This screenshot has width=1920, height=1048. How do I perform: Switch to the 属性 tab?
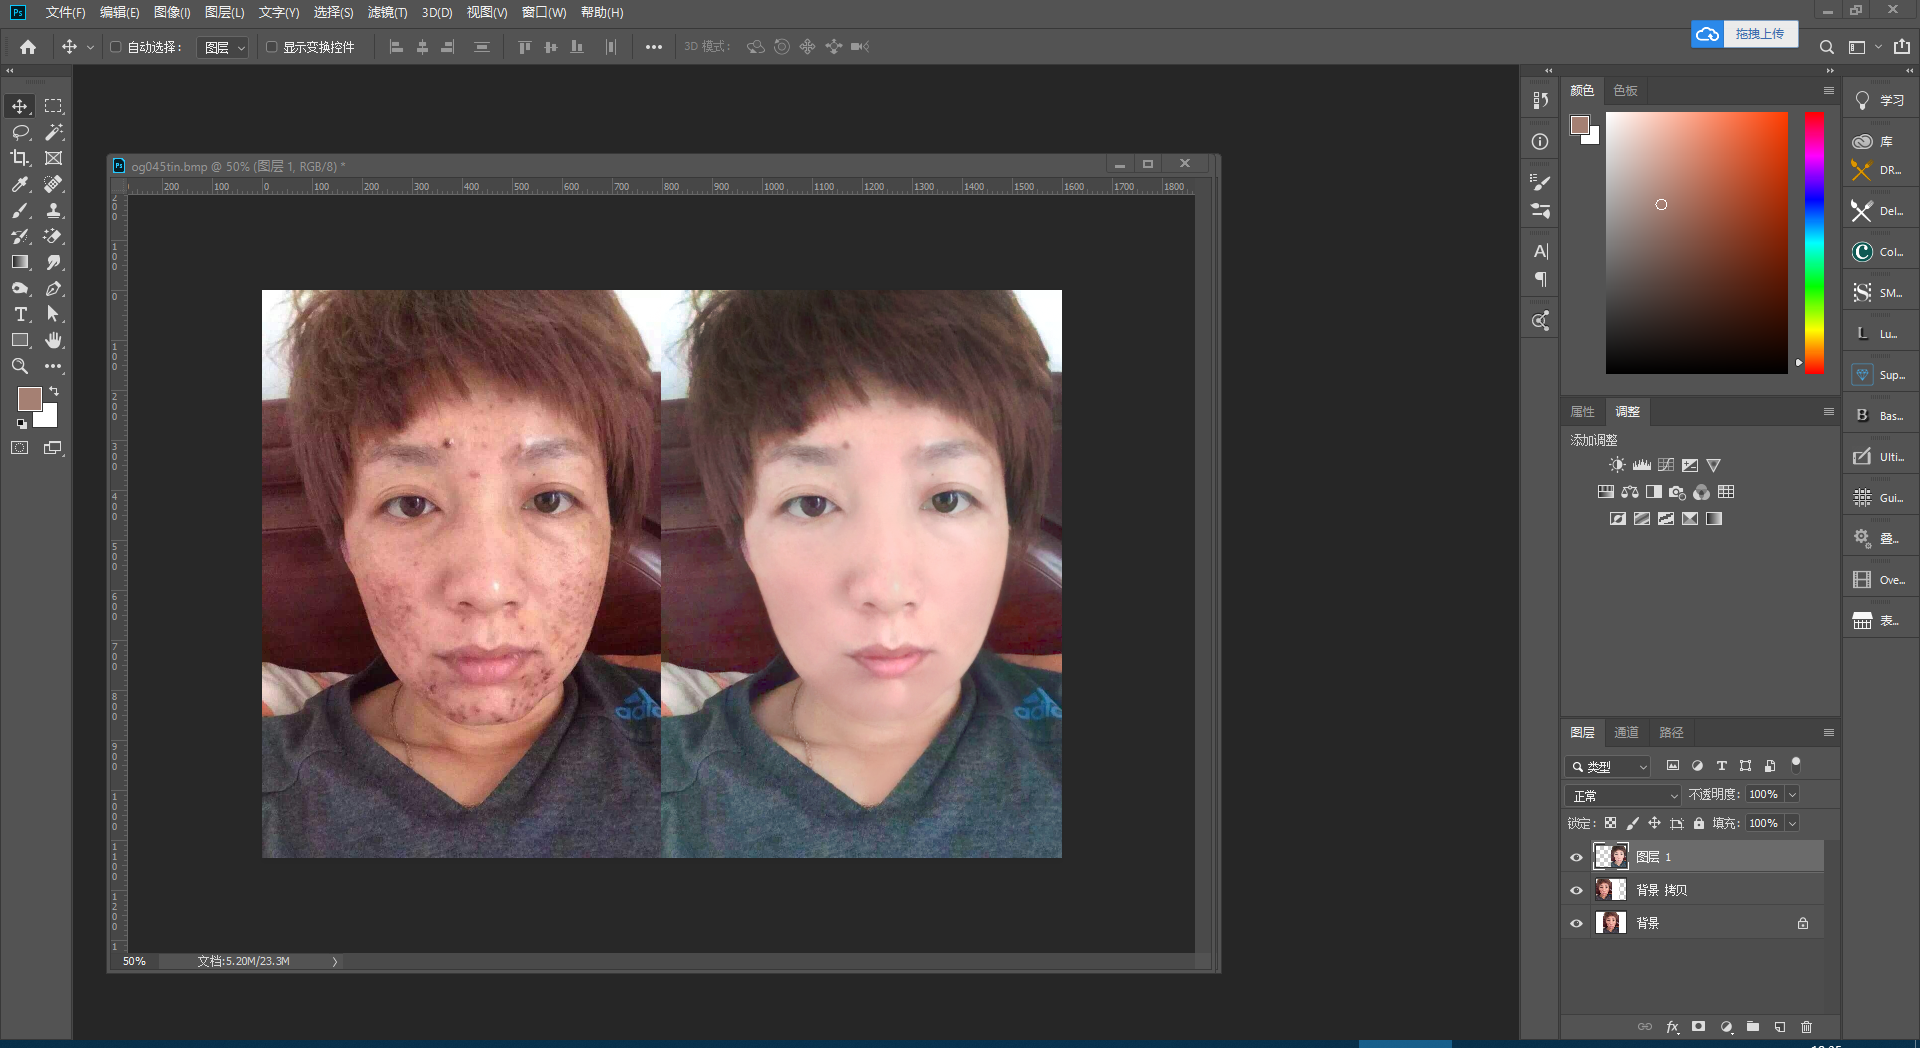(x=1582, y=412)
